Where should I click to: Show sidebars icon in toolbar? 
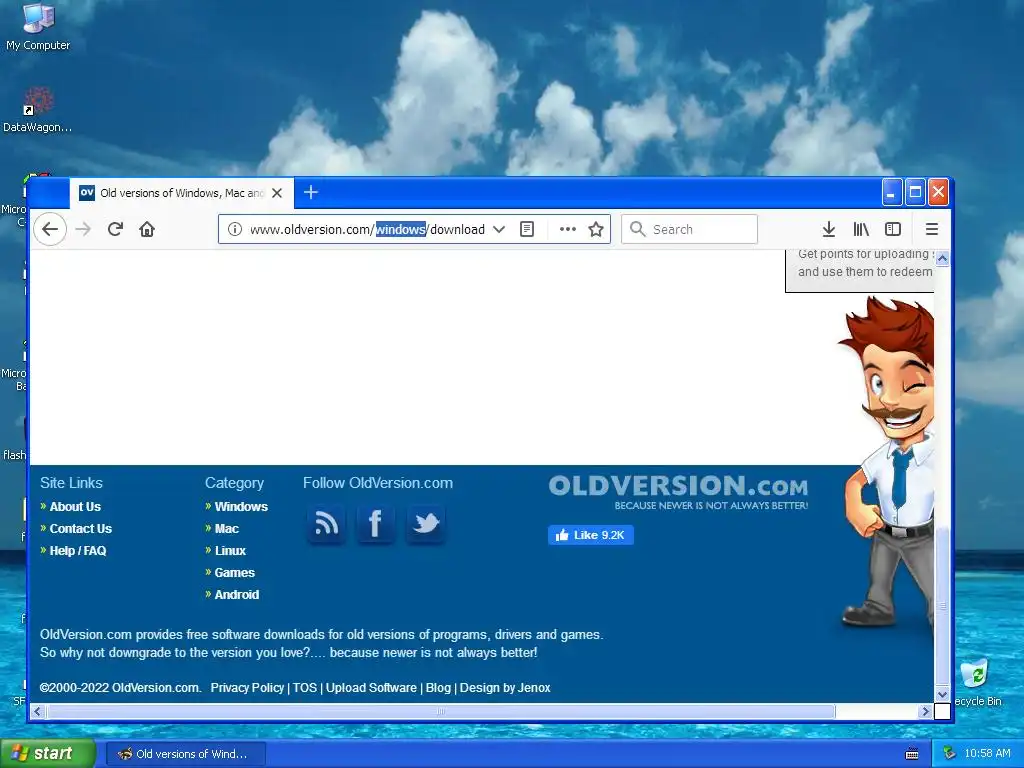point(893,229)
